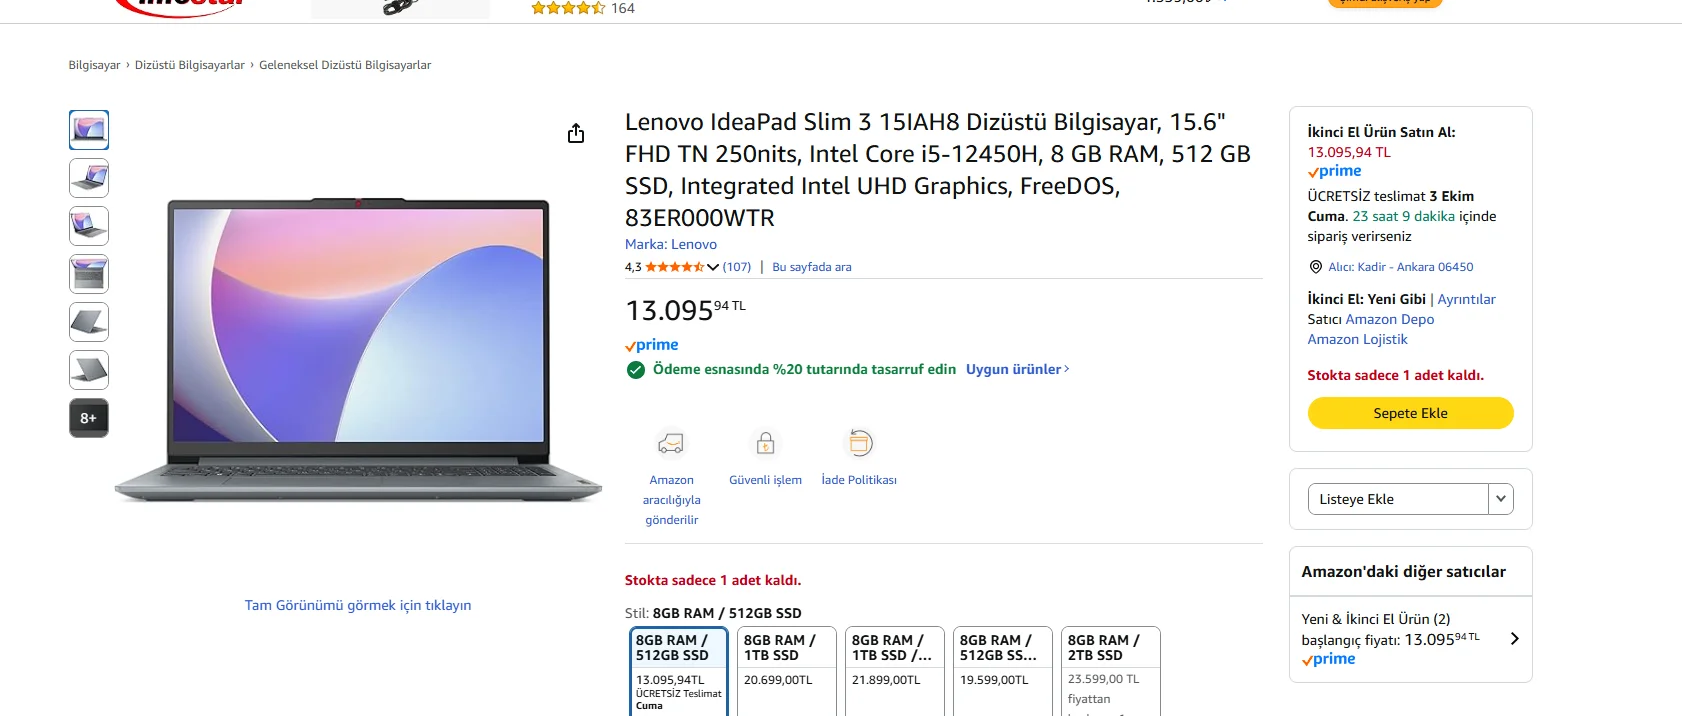Viewport: 1682px width, 716px height.
Task: Click the secure transaction padlock icon
Action: pyautogui.click(x=765, y=443)
